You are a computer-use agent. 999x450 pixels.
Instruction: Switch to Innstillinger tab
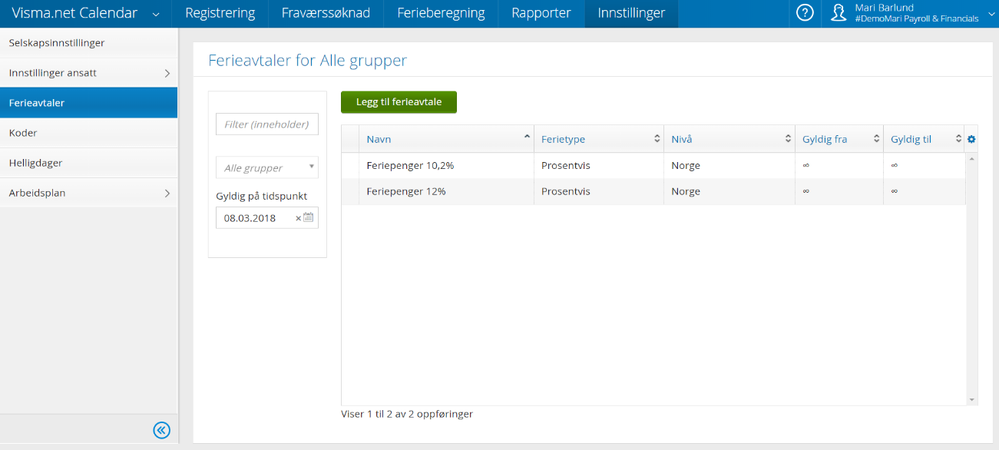(631, 13)
